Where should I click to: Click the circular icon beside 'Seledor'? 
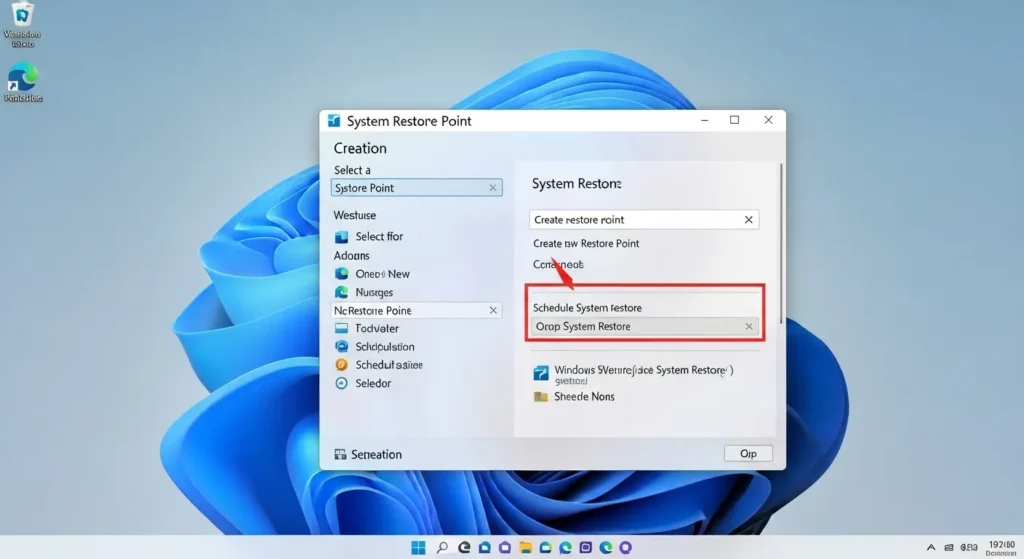[342, 383]
